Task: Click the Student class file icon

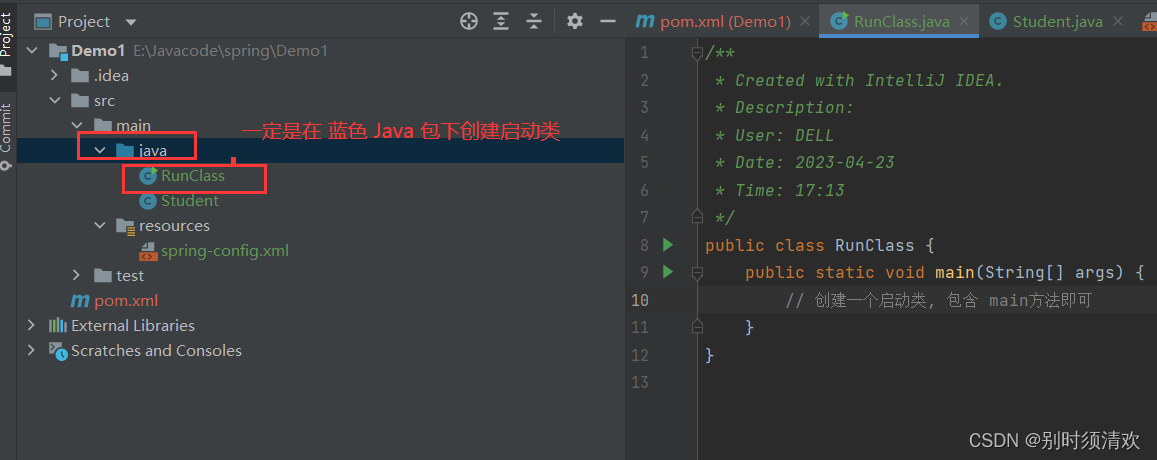Action: pos(148,201)
